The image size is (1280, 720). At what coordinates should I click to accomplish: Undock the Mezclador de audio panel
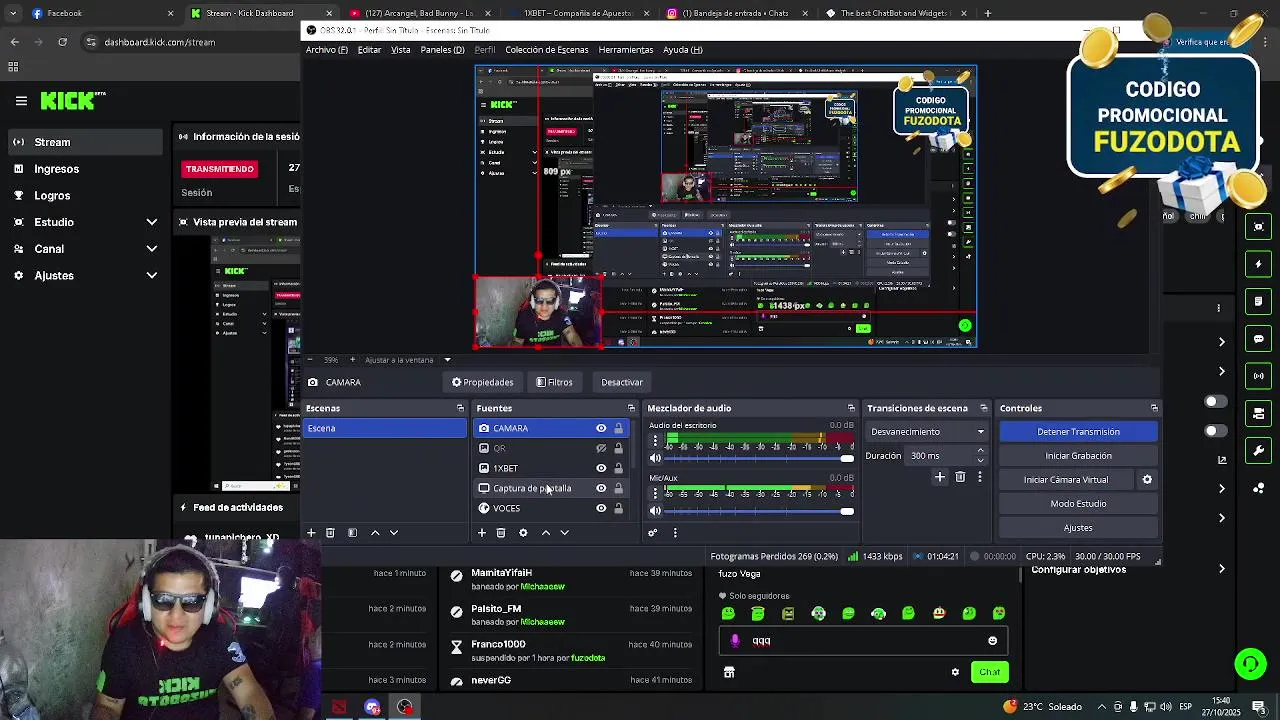851,408
